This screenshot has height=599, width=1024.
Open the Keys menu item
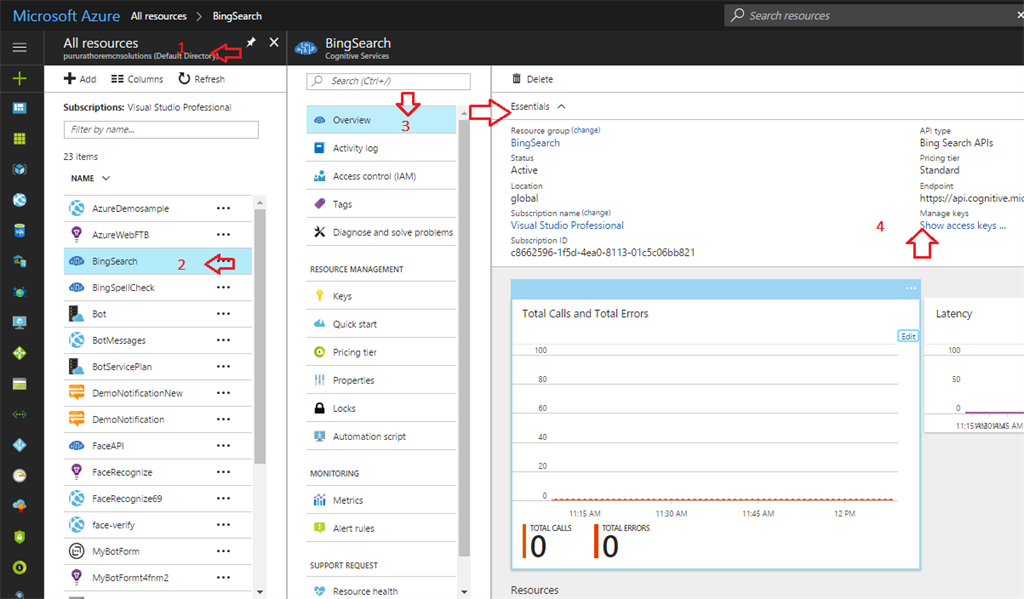click(381, 296)
